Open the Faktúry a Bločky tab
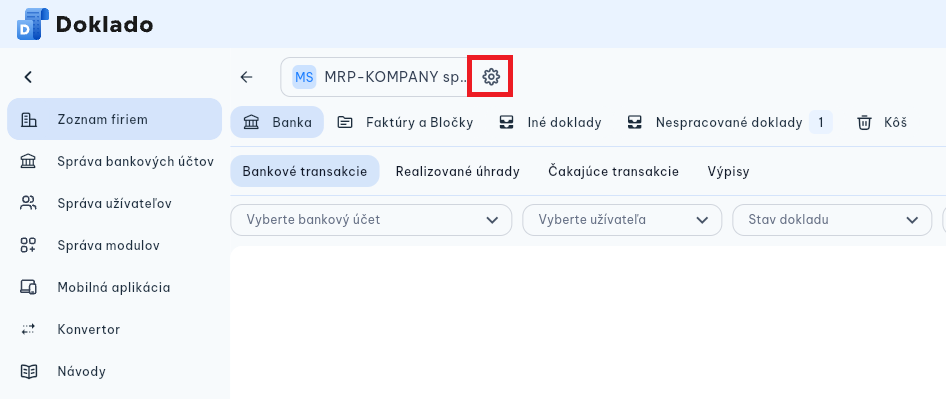Viewport: 946px width, 399px height. coord(405,123)
